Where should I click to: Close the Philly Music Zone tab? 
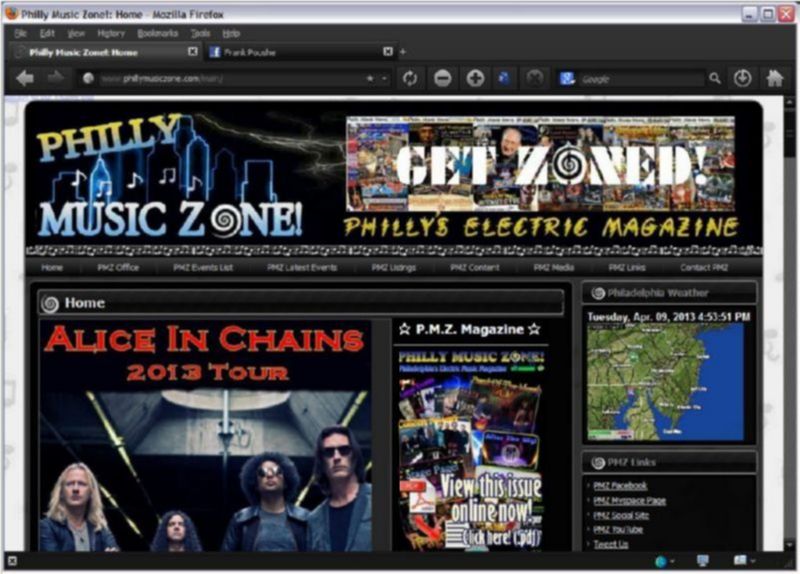point(192,52)
